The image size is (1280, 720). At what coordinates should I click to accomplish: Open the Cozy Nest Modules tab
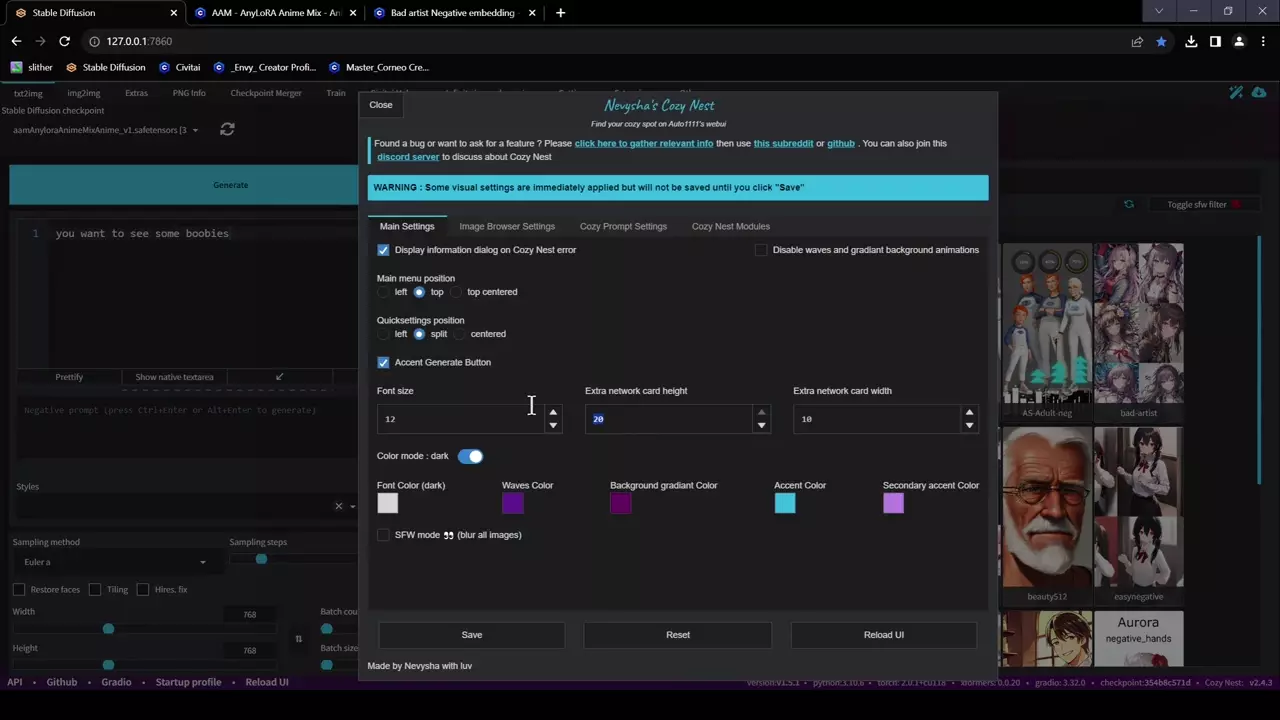(730, 226)
